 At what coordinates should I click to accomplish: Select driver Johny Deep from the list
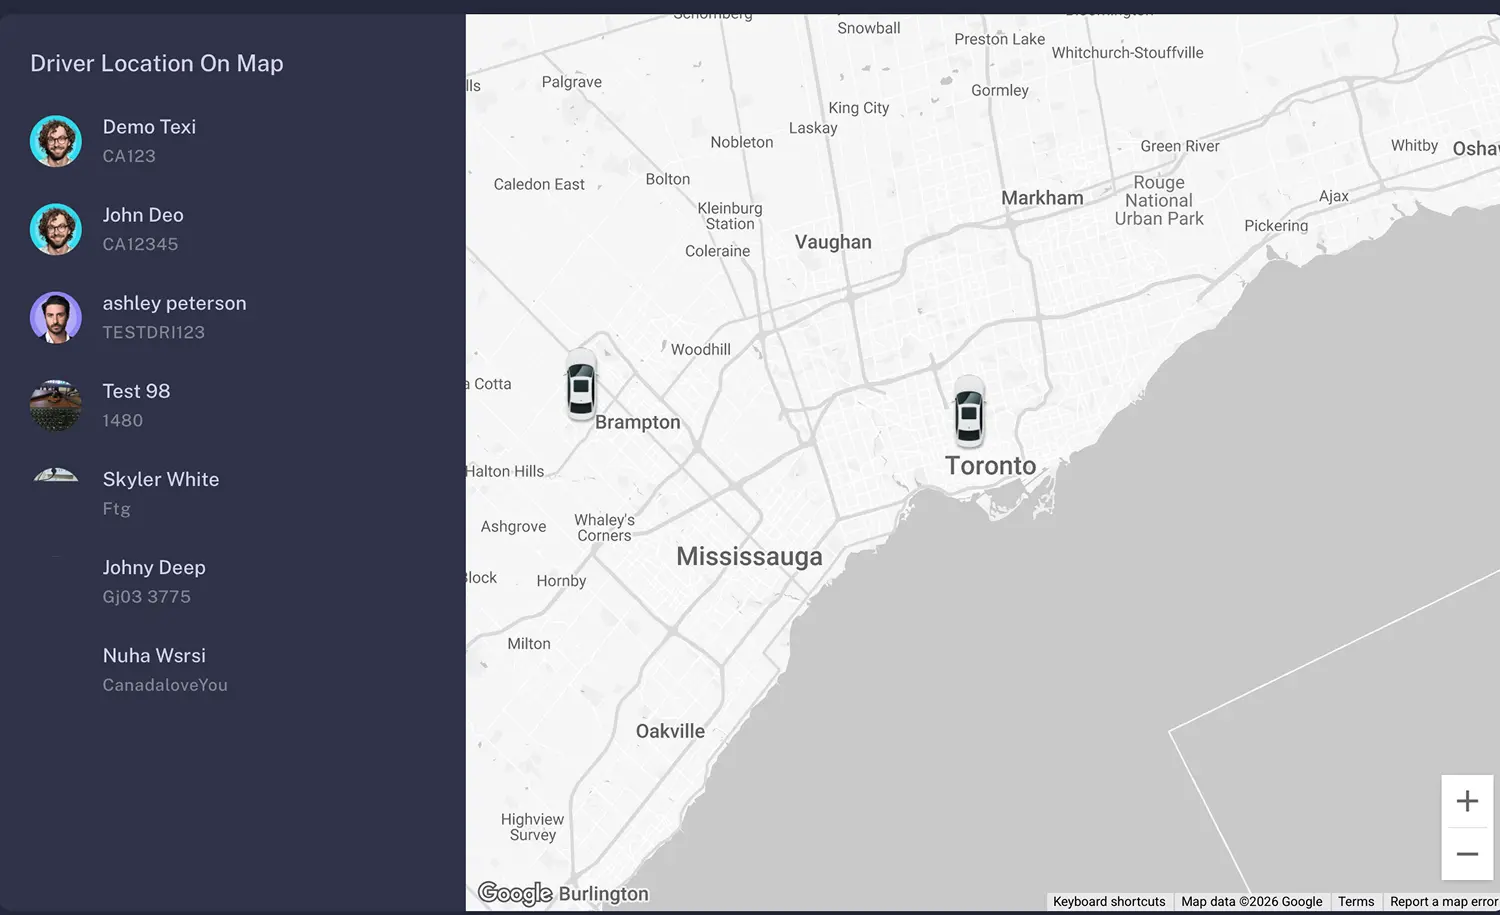coord(154,567)
